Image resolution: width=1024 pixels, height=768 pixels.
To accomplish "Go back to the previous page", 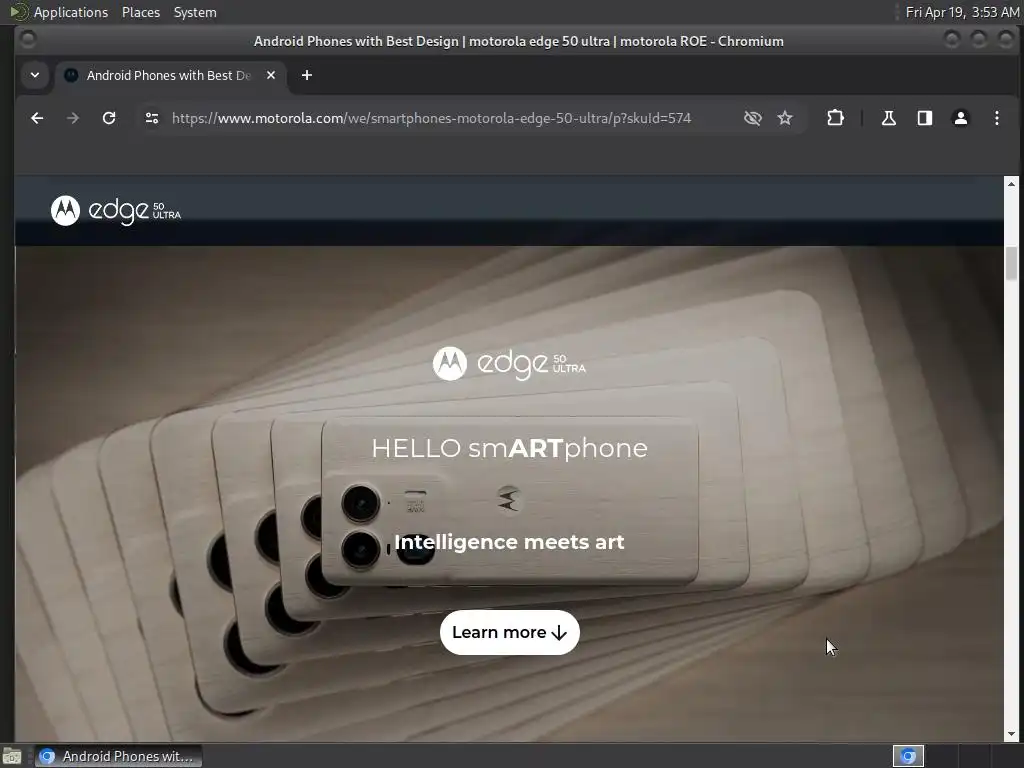I will coord(37,118).
